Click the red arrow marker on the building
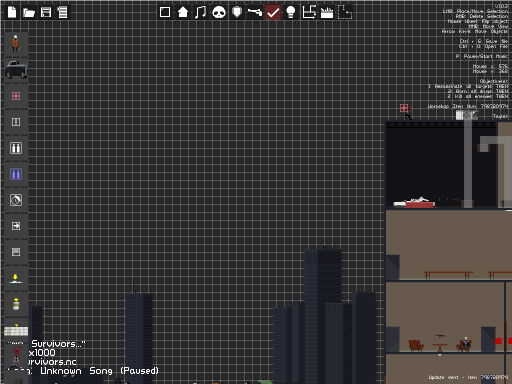The height and width of the screenshot is (384, 512). 498,341
